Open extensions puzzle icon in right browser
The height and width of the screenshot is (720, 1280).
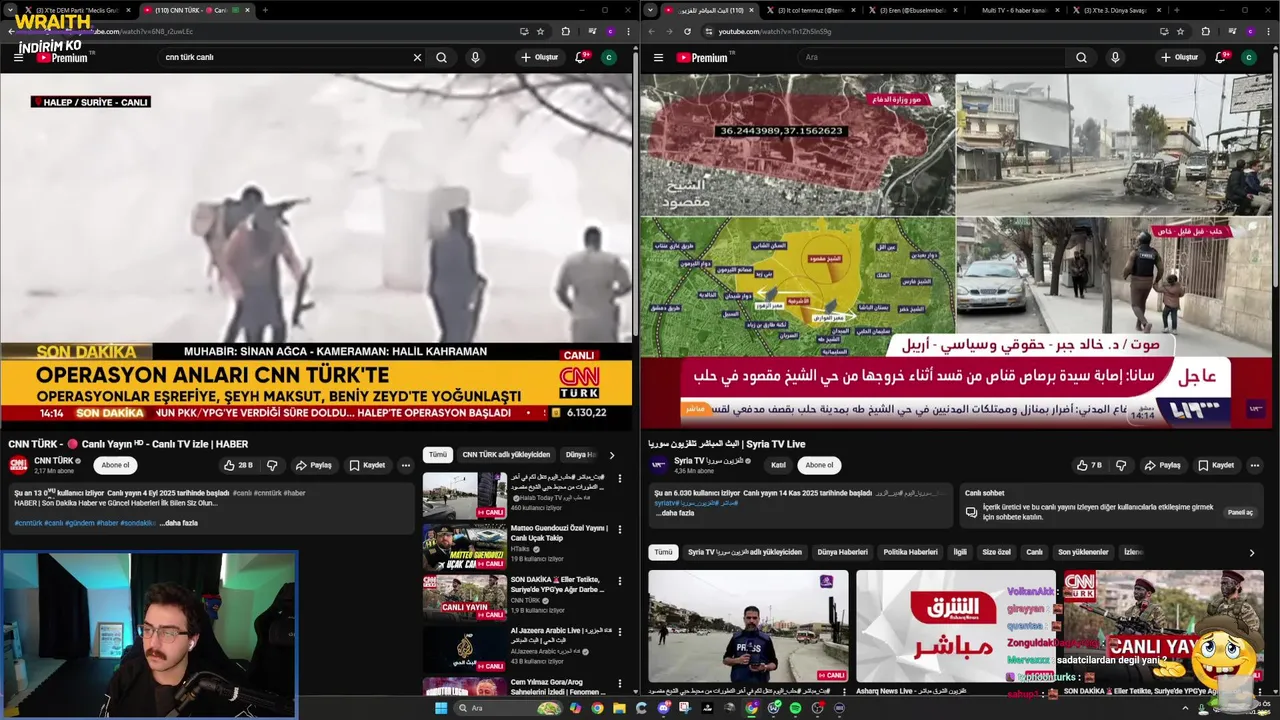[x=1205, y=31]
